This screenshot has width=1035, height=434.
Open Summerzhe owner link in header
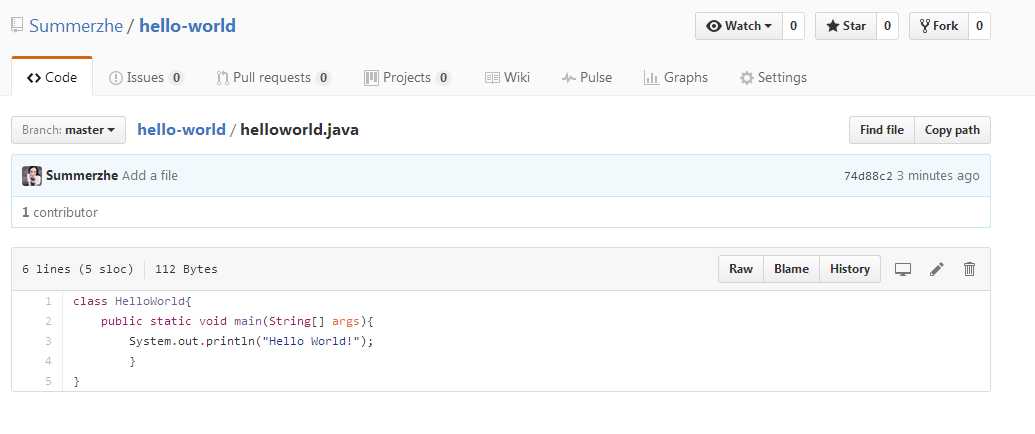[76, 26]
